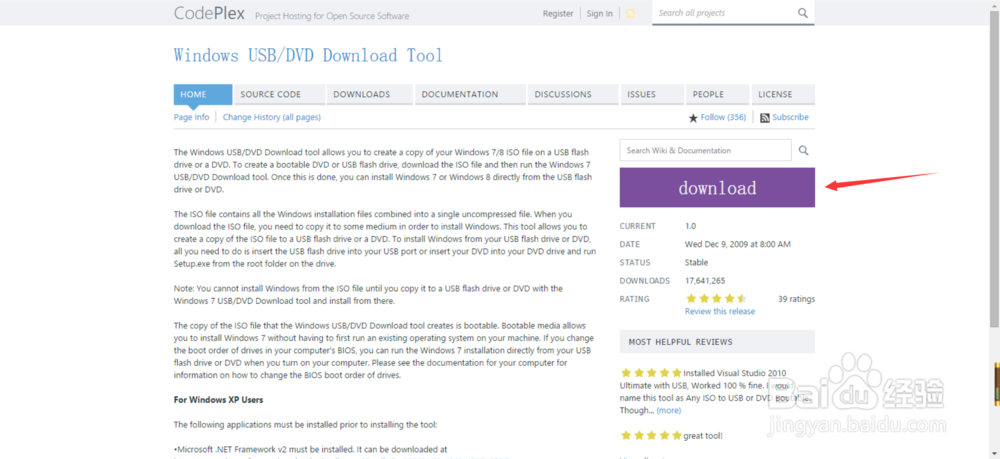Viewport: 1000px width, 459px height.
Task: Click five stars of Visual Studio 2010 review
Action: tap(651, 373)
